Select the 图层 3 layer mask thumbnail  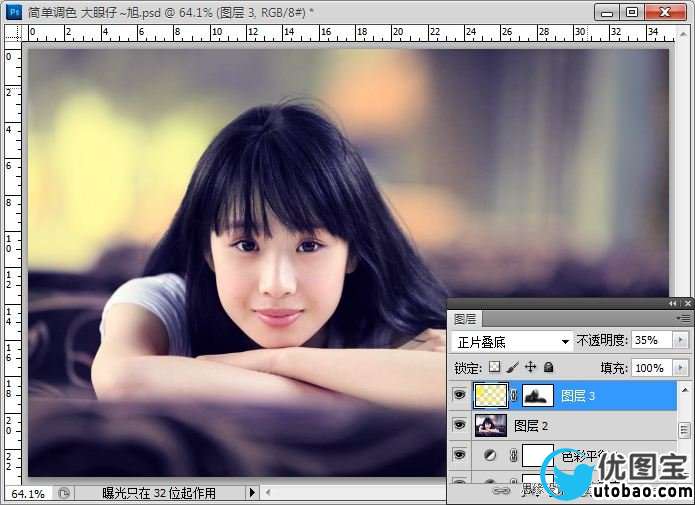pyautogui.click(x=538, y=395)
